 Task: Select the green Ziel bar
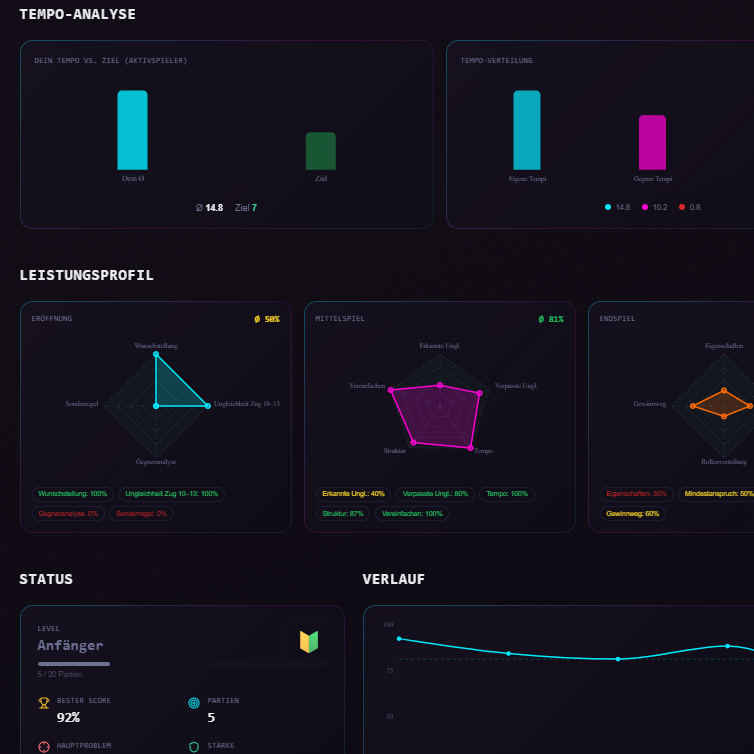pyautogui.click(x=321, y=151)
